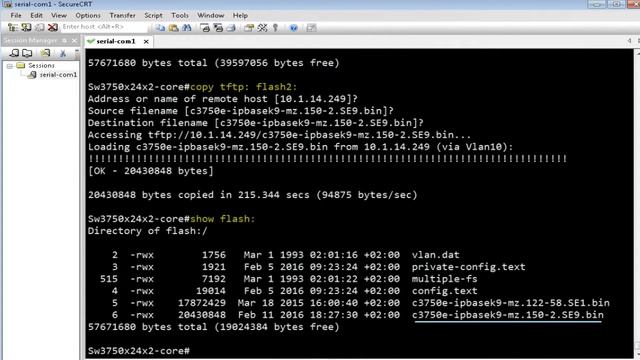Click the 'private-config.text' file name
This screenshot has height=360, width=640.
point(469,267)
